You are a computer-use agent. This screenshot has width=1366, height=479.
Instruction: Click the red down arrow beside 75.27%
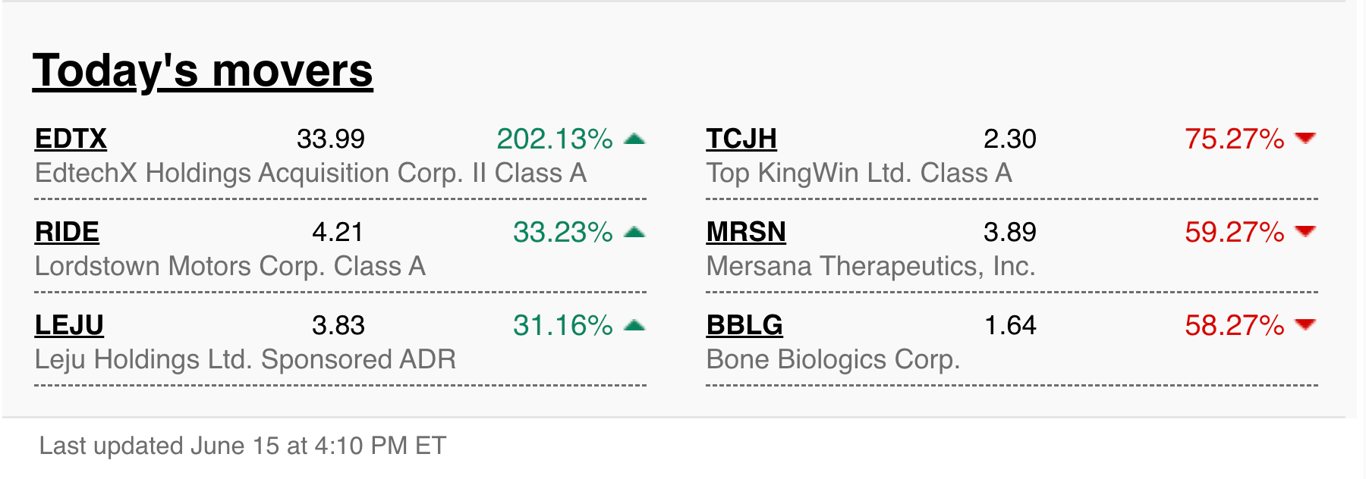coord(1305,139)
